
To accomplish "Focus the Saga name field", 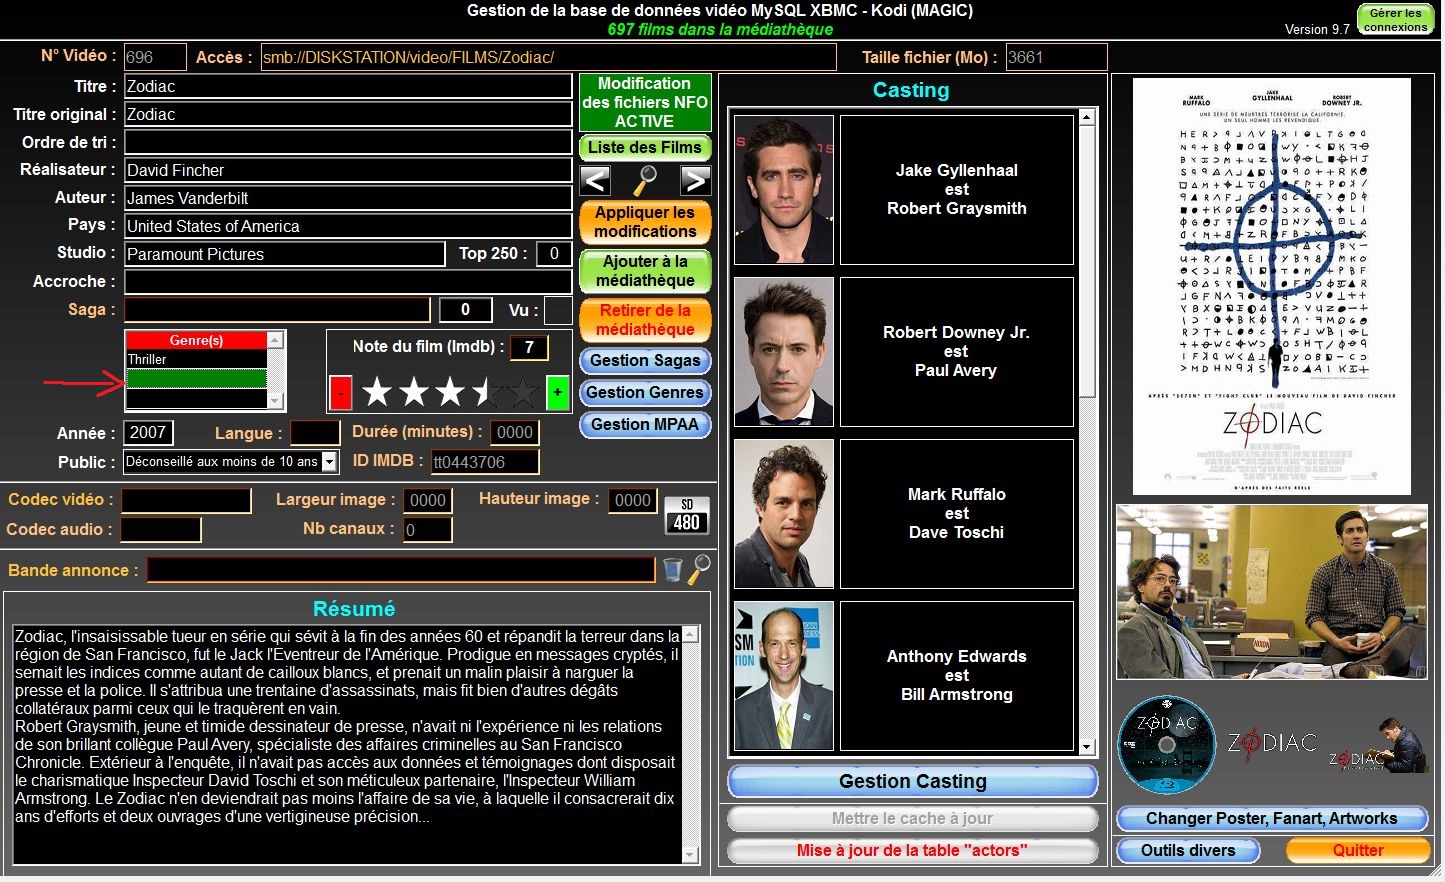I will (x=277, y=310).
